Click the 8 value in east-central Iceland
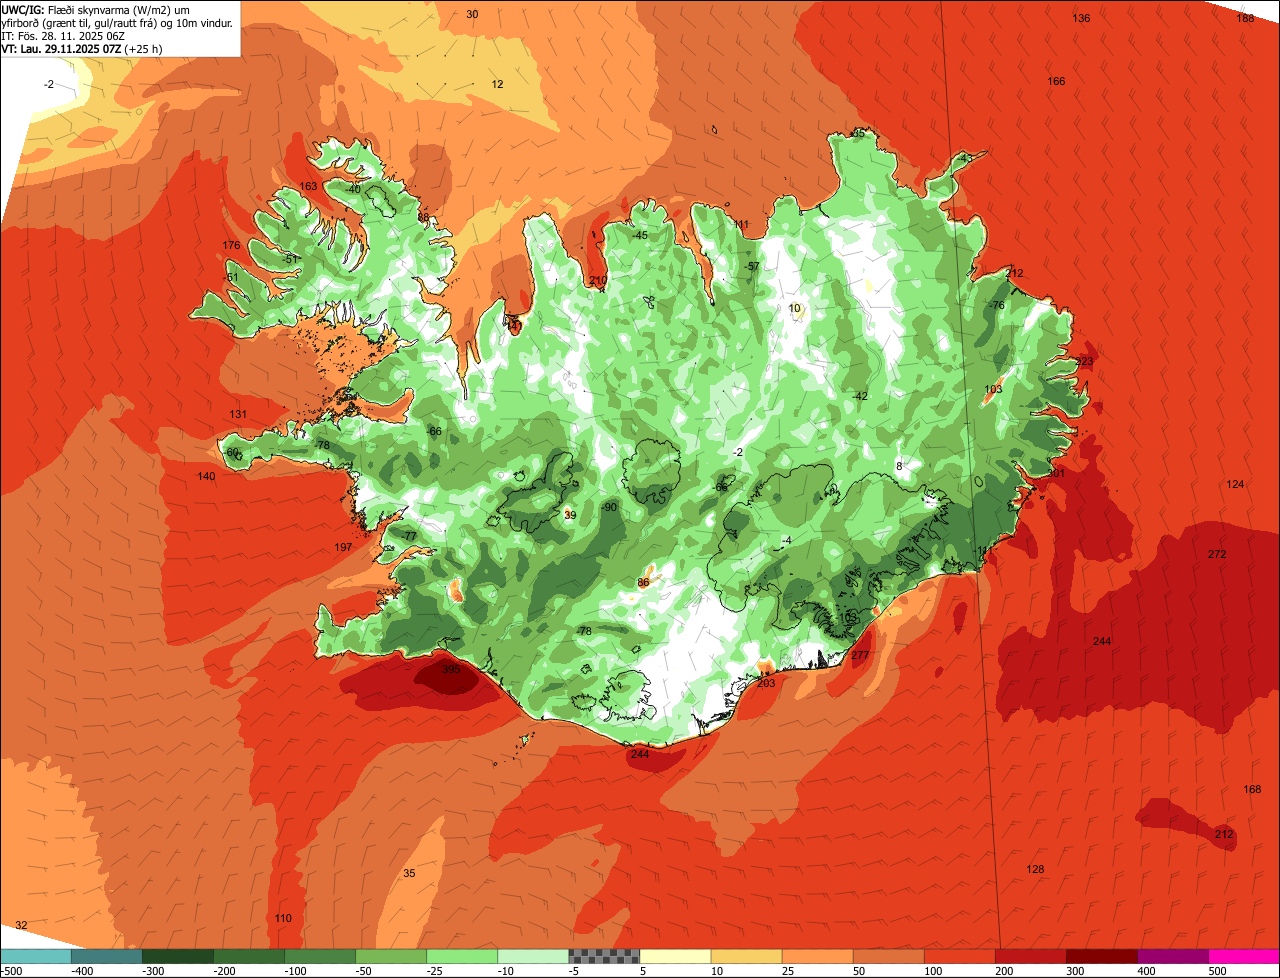Screen dimensions: 1280x978 899,466
